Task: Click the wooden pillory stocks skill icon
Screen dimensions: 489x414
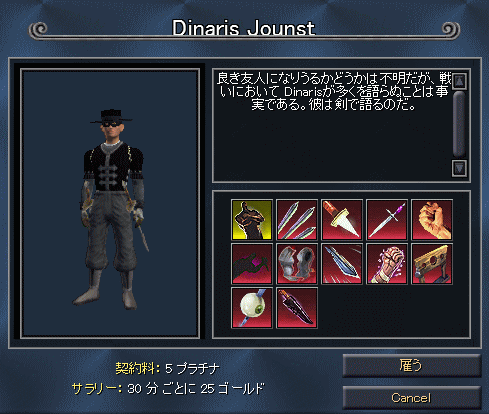Action: 432,264
